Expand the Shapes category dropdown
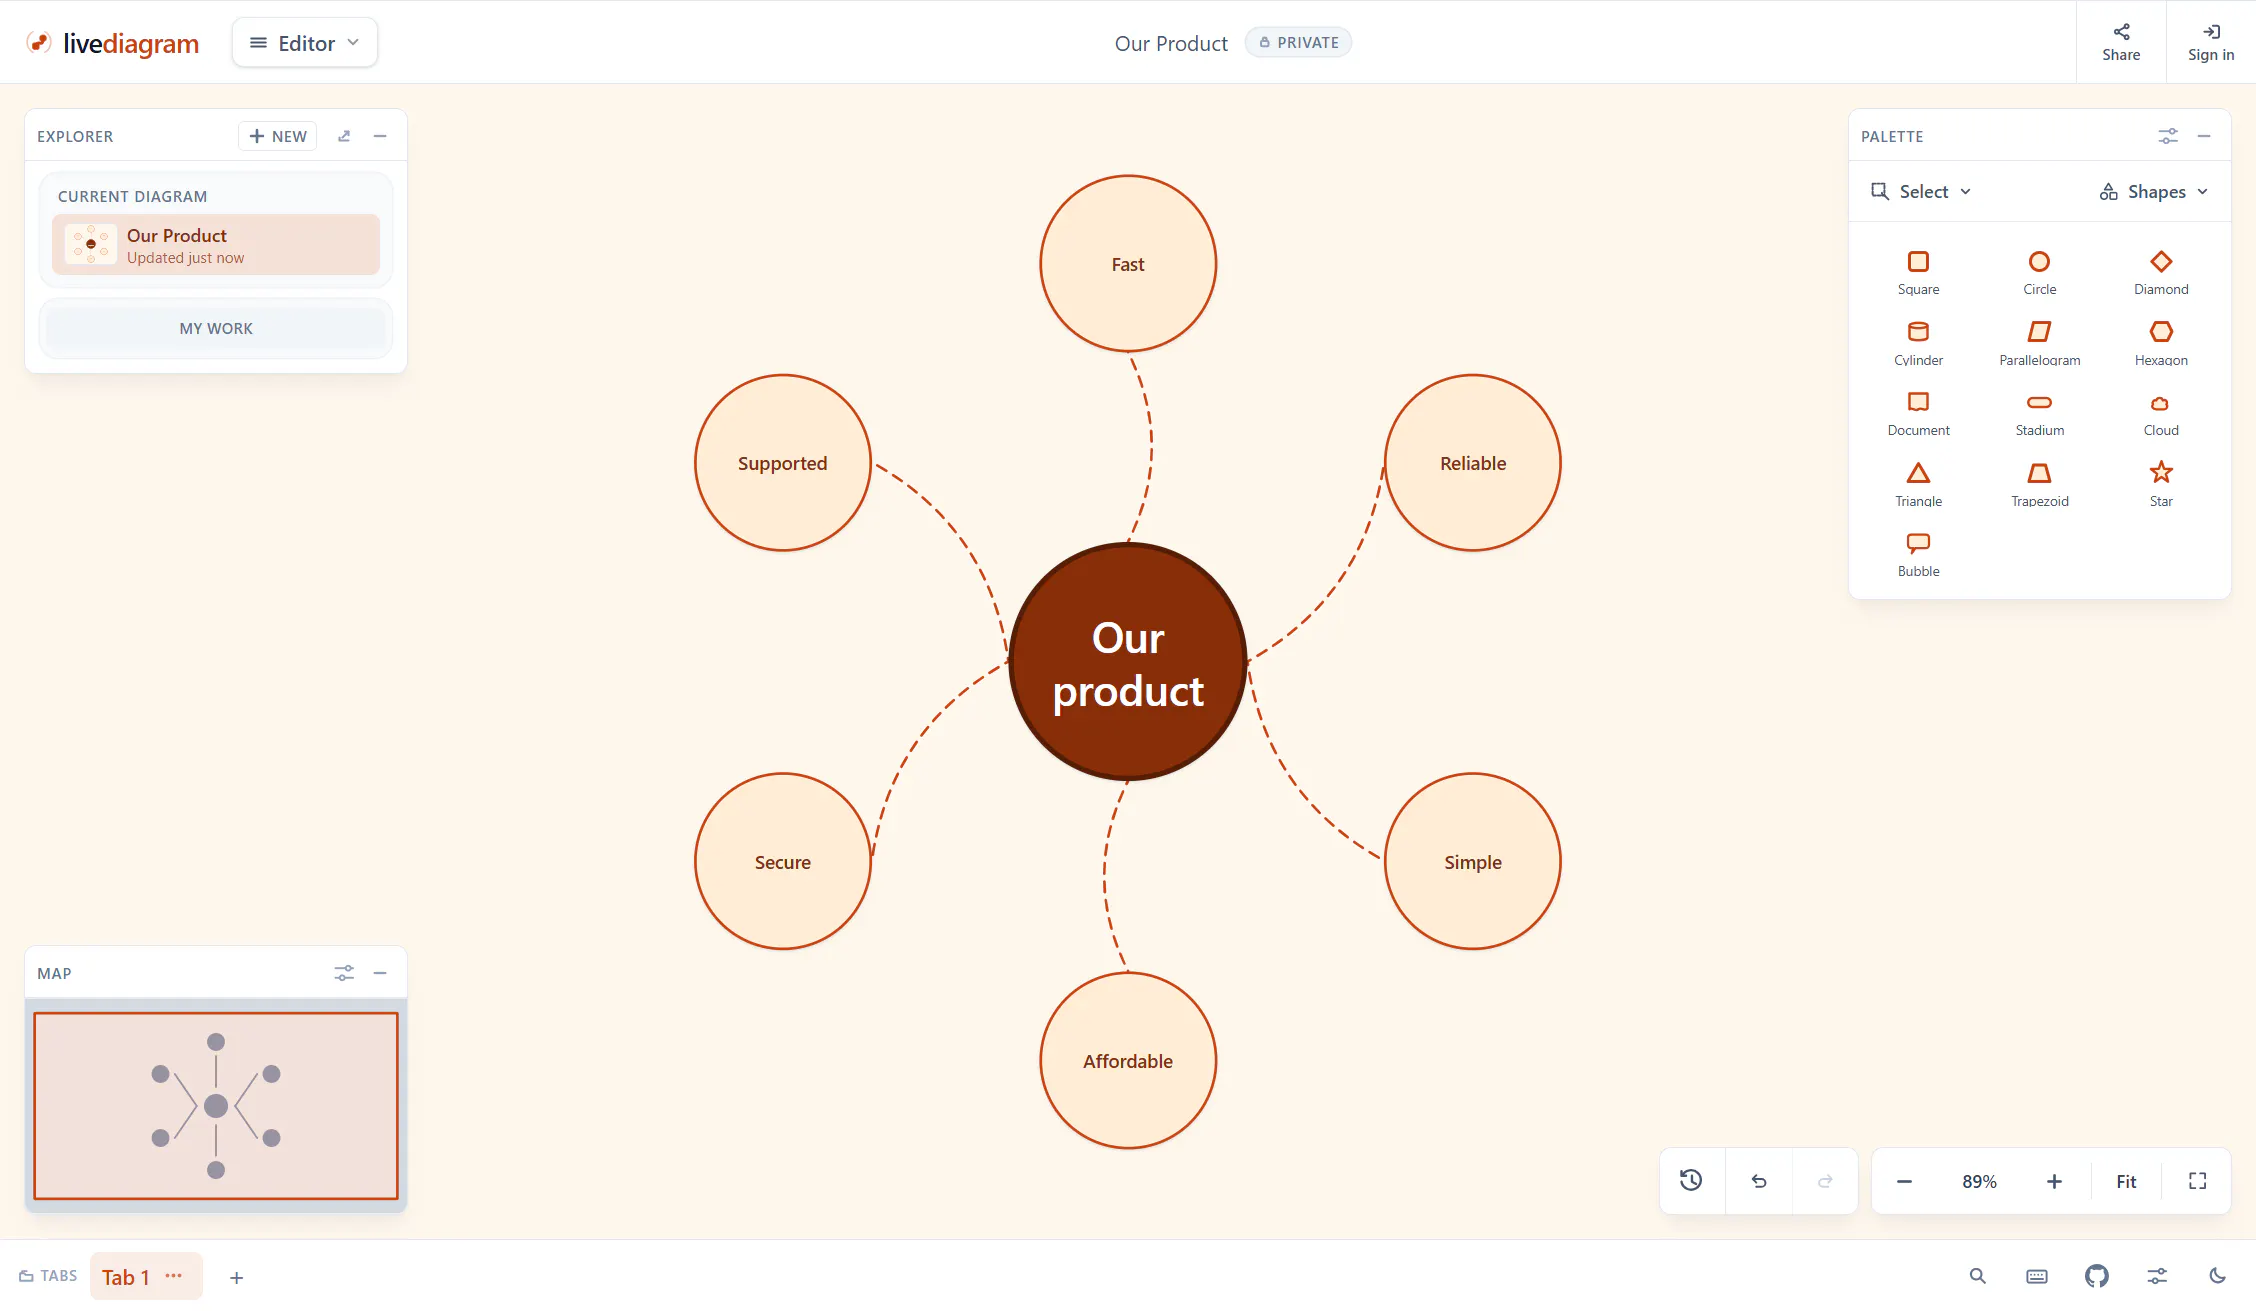 [x=2153, y=191]
